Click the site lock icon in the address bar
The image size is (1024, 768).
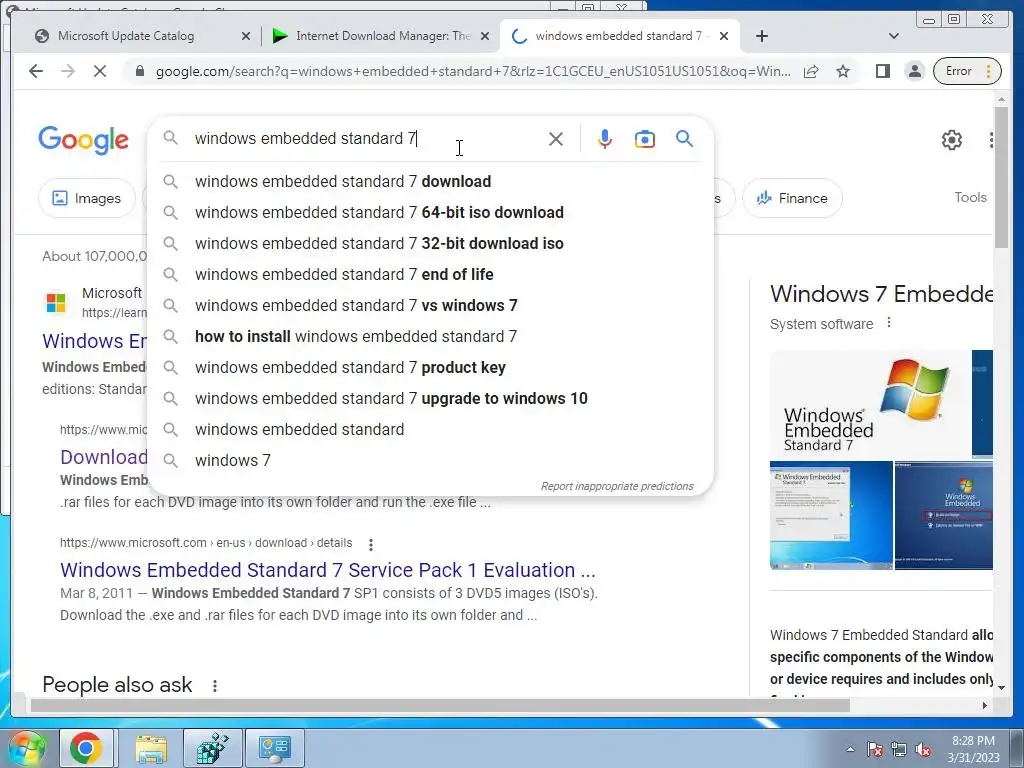click(x=140, y=71)
